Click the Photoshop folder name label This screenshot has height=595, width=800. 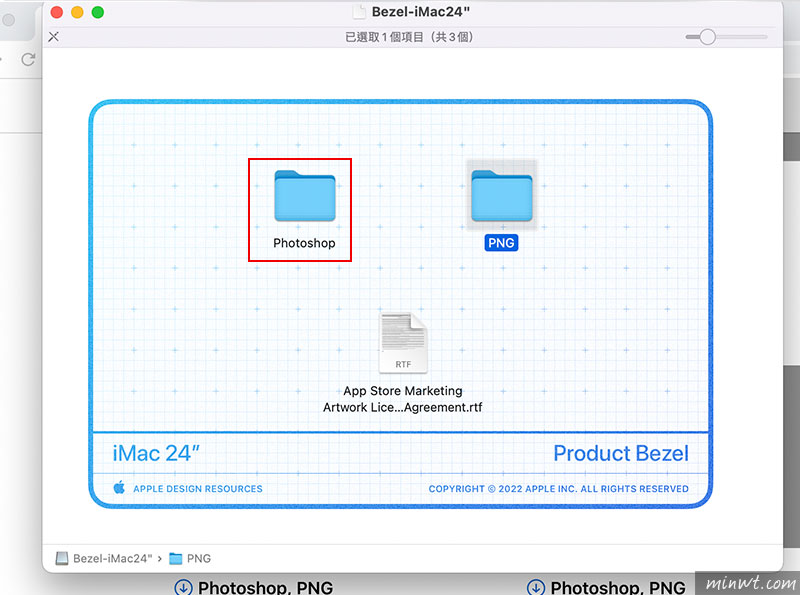pyautogui.click(x=304, y=243)
